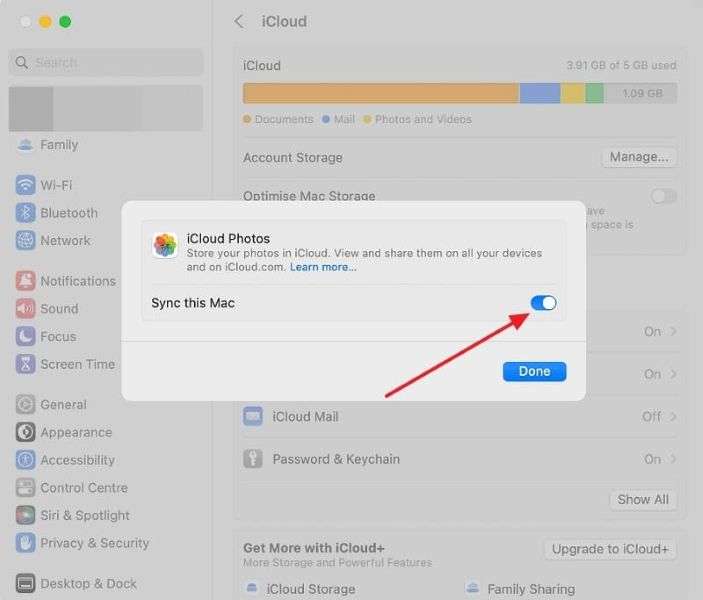Image resolution: width=703 pixels, height=600 pixels.
Task: Toggle the Sync this Mac switch
Action: click(x=543, y=303)
